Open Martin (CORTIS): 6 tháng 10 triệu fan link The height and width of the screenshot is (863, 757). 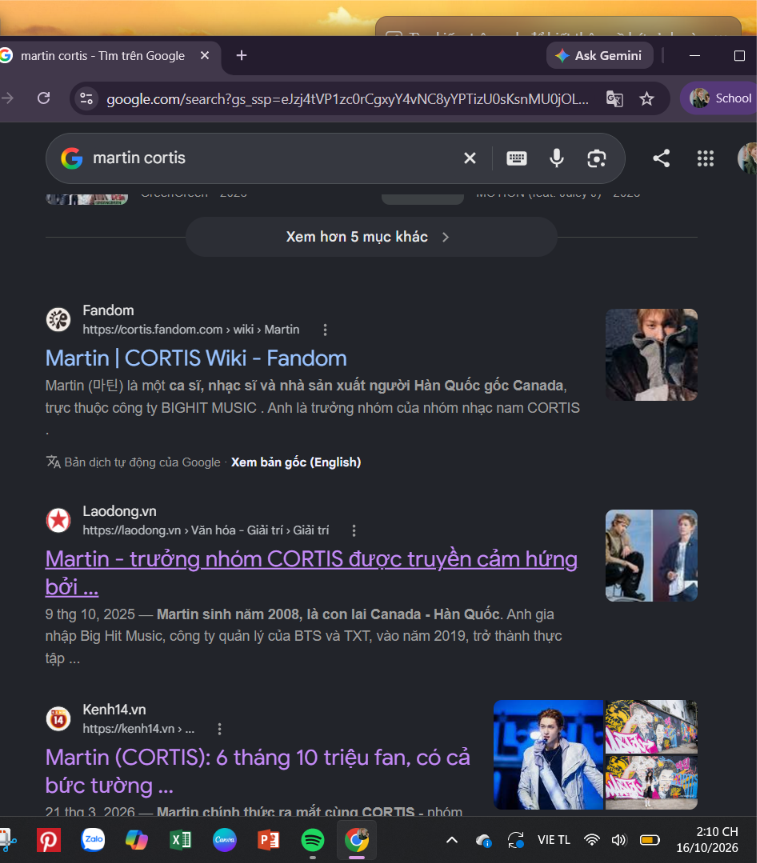pyautogui.click(x=258, y=771)
